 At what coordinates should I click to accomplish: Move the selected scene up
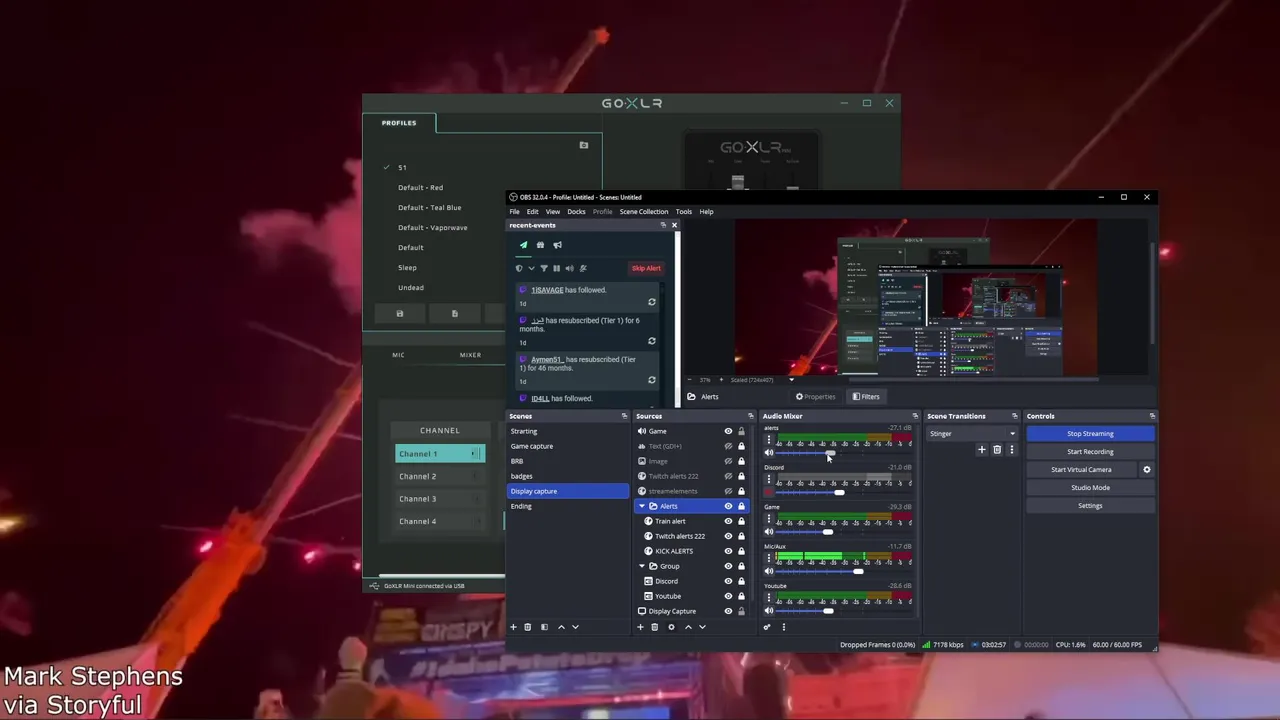pyautogui.click(x=561, y=627)
